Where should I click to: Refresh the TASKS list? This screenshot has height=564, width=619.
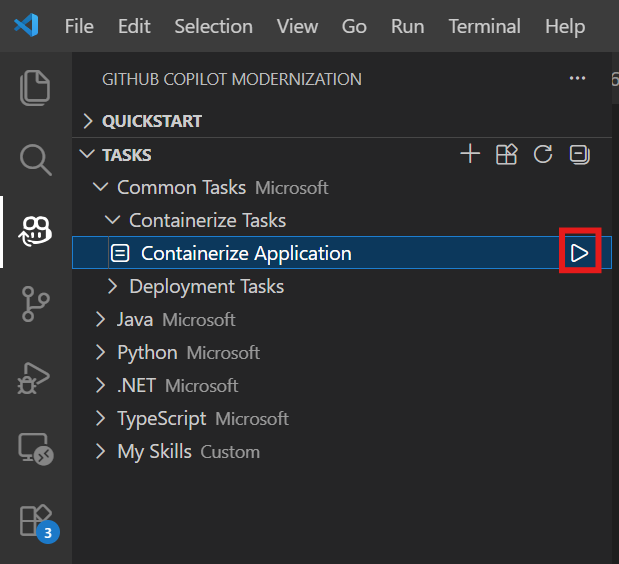pos(543,154)
